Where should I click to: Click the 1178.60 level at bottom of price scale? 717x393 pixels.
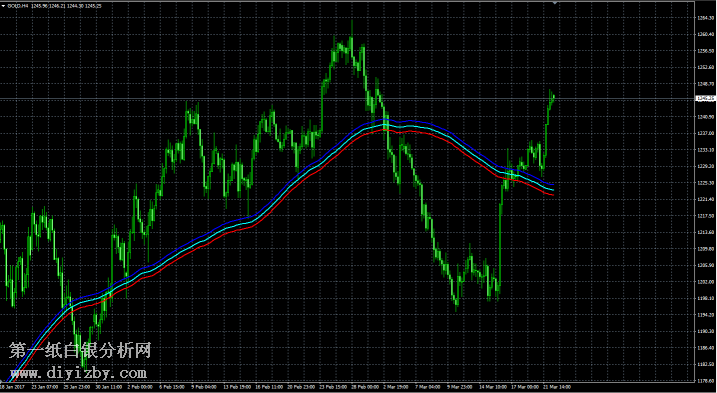point(706,380)
